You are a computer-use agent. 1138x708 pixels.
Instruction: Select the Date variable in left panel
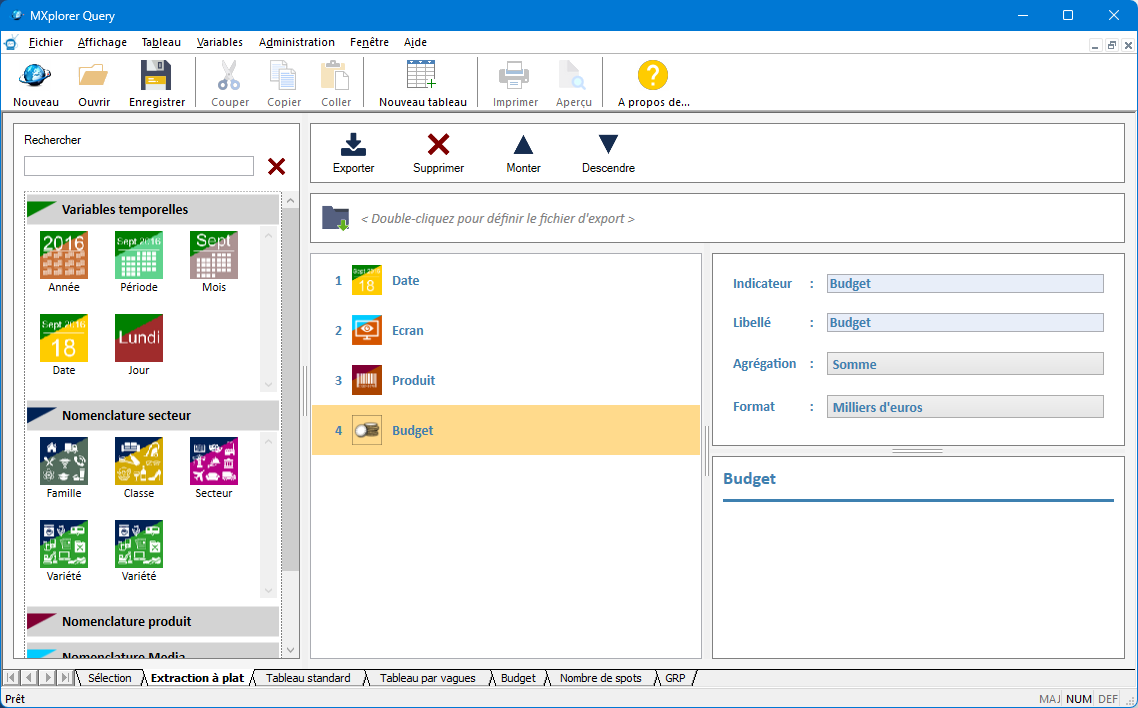click(64, 338)
